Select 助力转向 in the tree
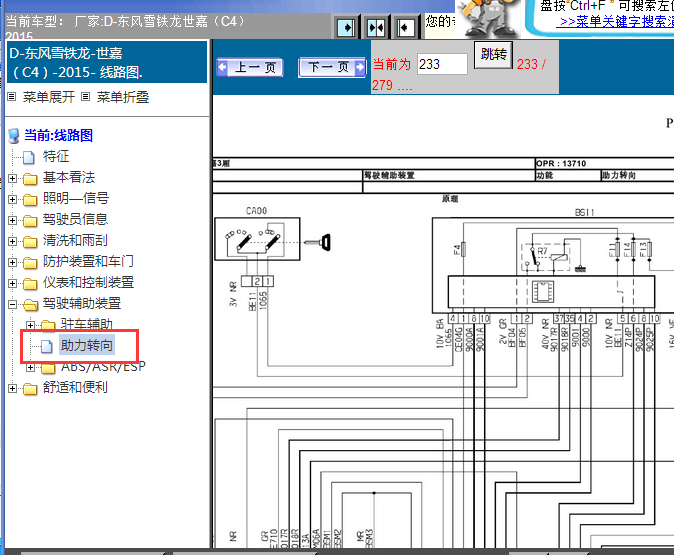 click(x=86, y=345)
